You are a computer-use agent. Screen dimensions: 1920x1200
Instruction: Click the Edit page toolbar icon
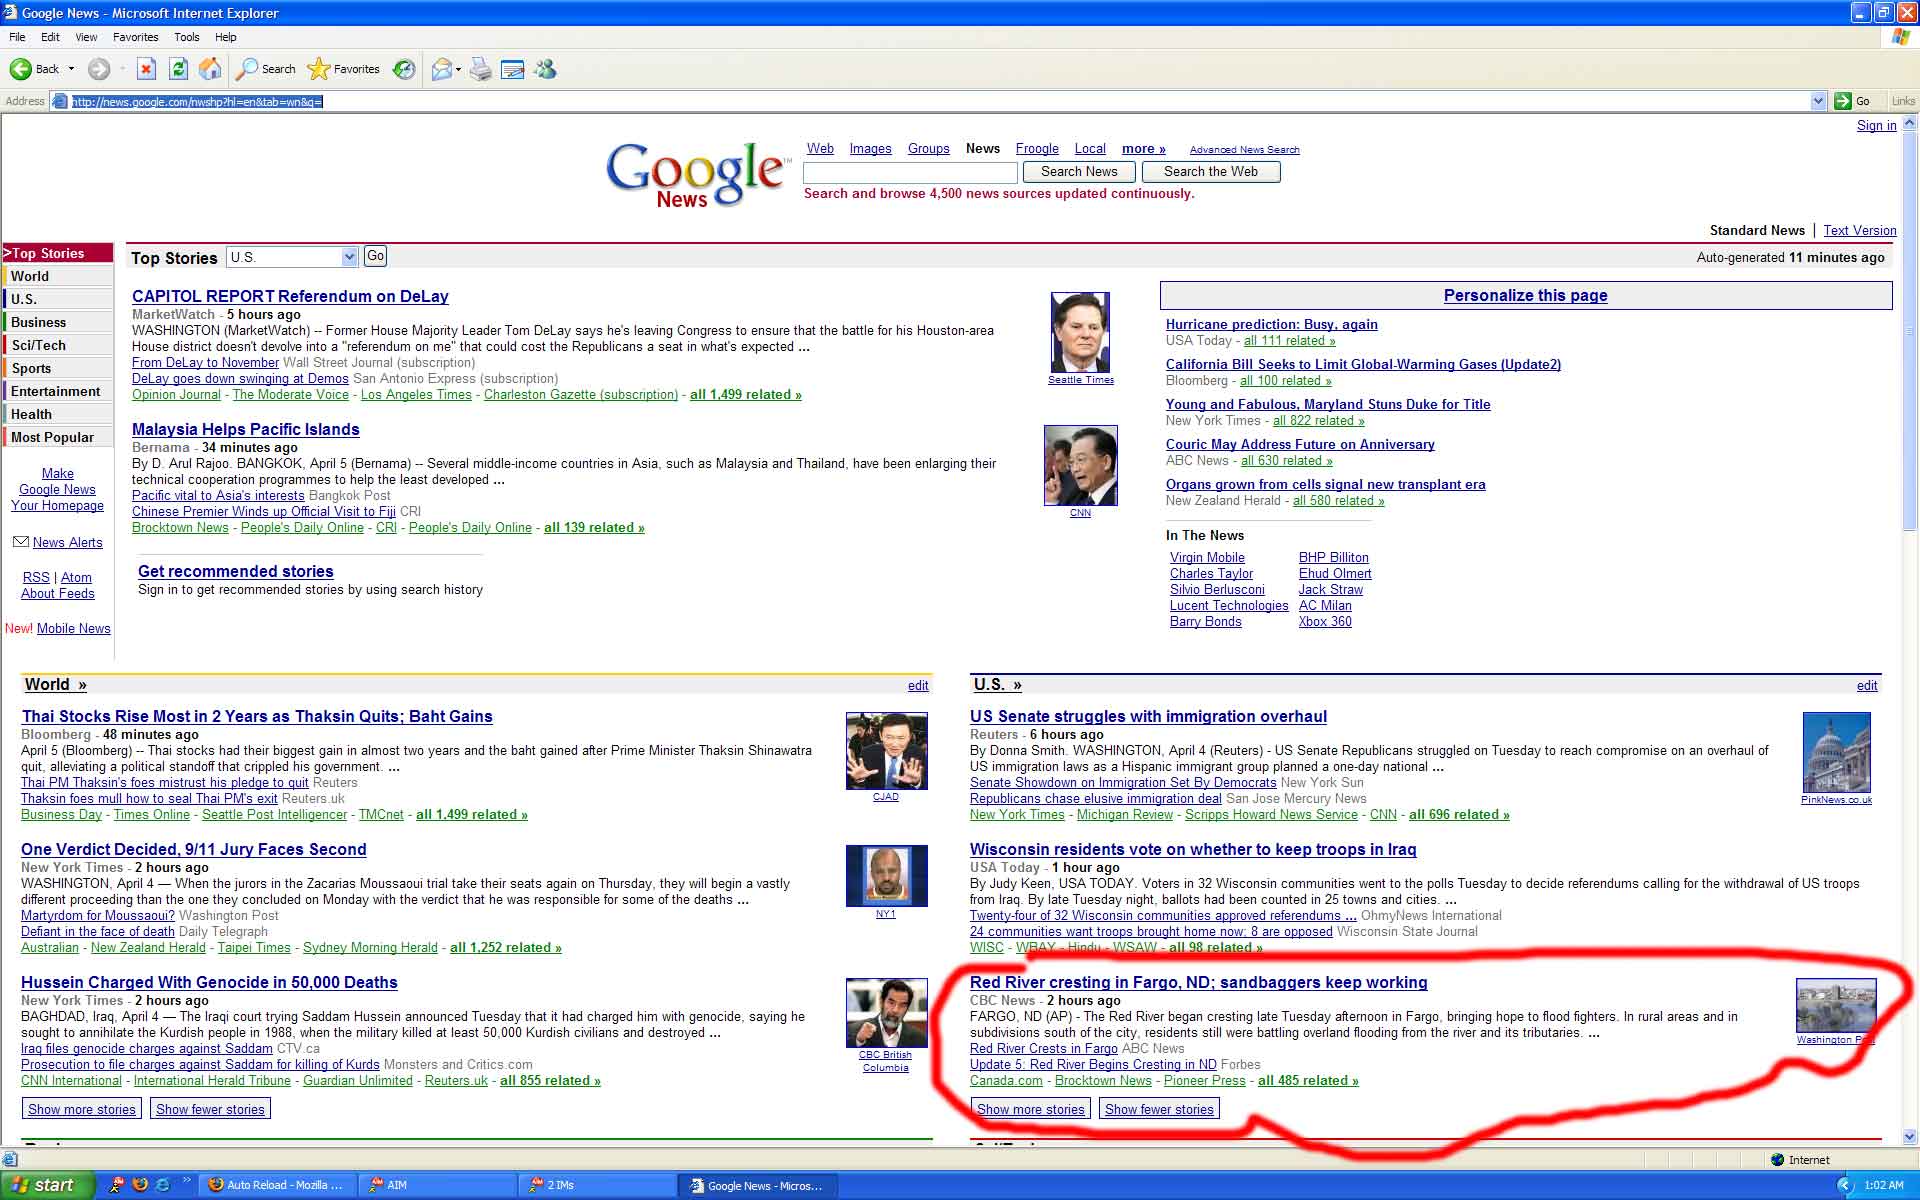point(513,69)
